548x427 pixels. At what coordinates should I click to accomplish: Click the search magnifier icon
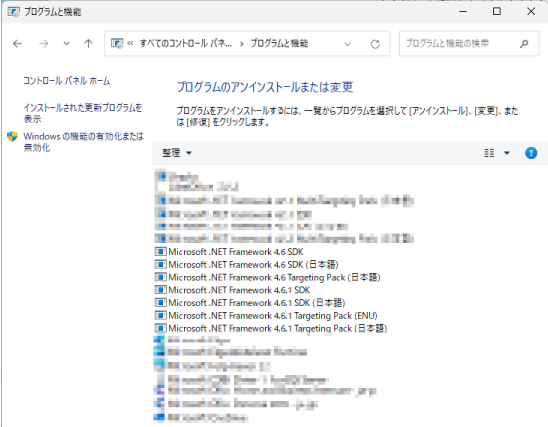tap(524, 44)
